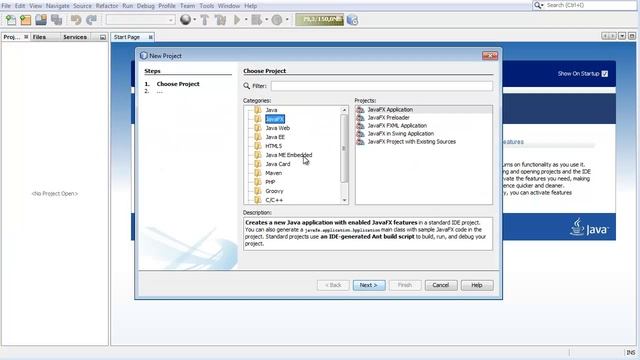The height and width of the screenshot is (360, 640).
Task: Select JavaFX Project with Existing Sources
Action: click(x=411, y=142)
